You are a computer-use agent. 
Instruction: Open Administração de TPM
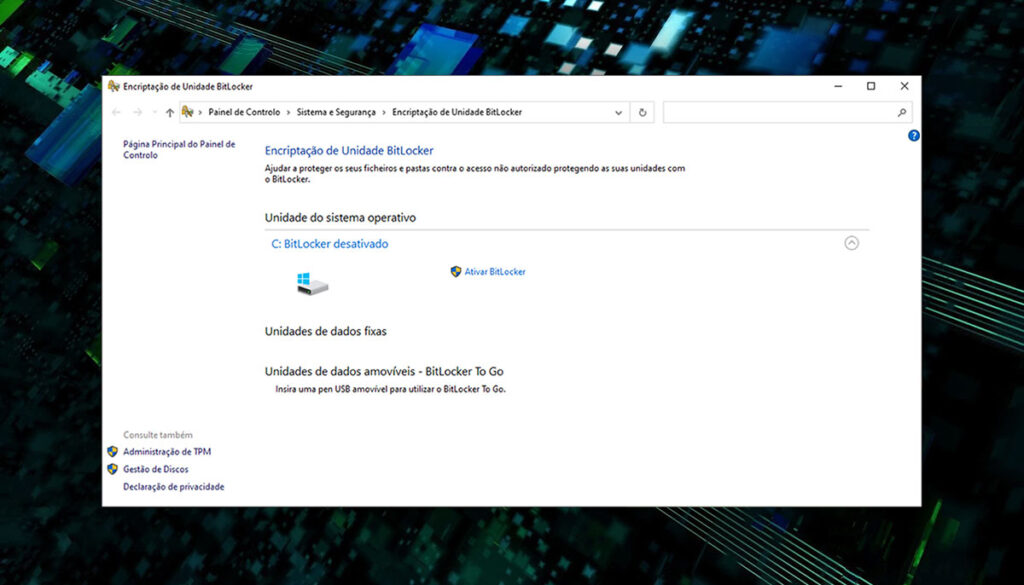[167, 451]
